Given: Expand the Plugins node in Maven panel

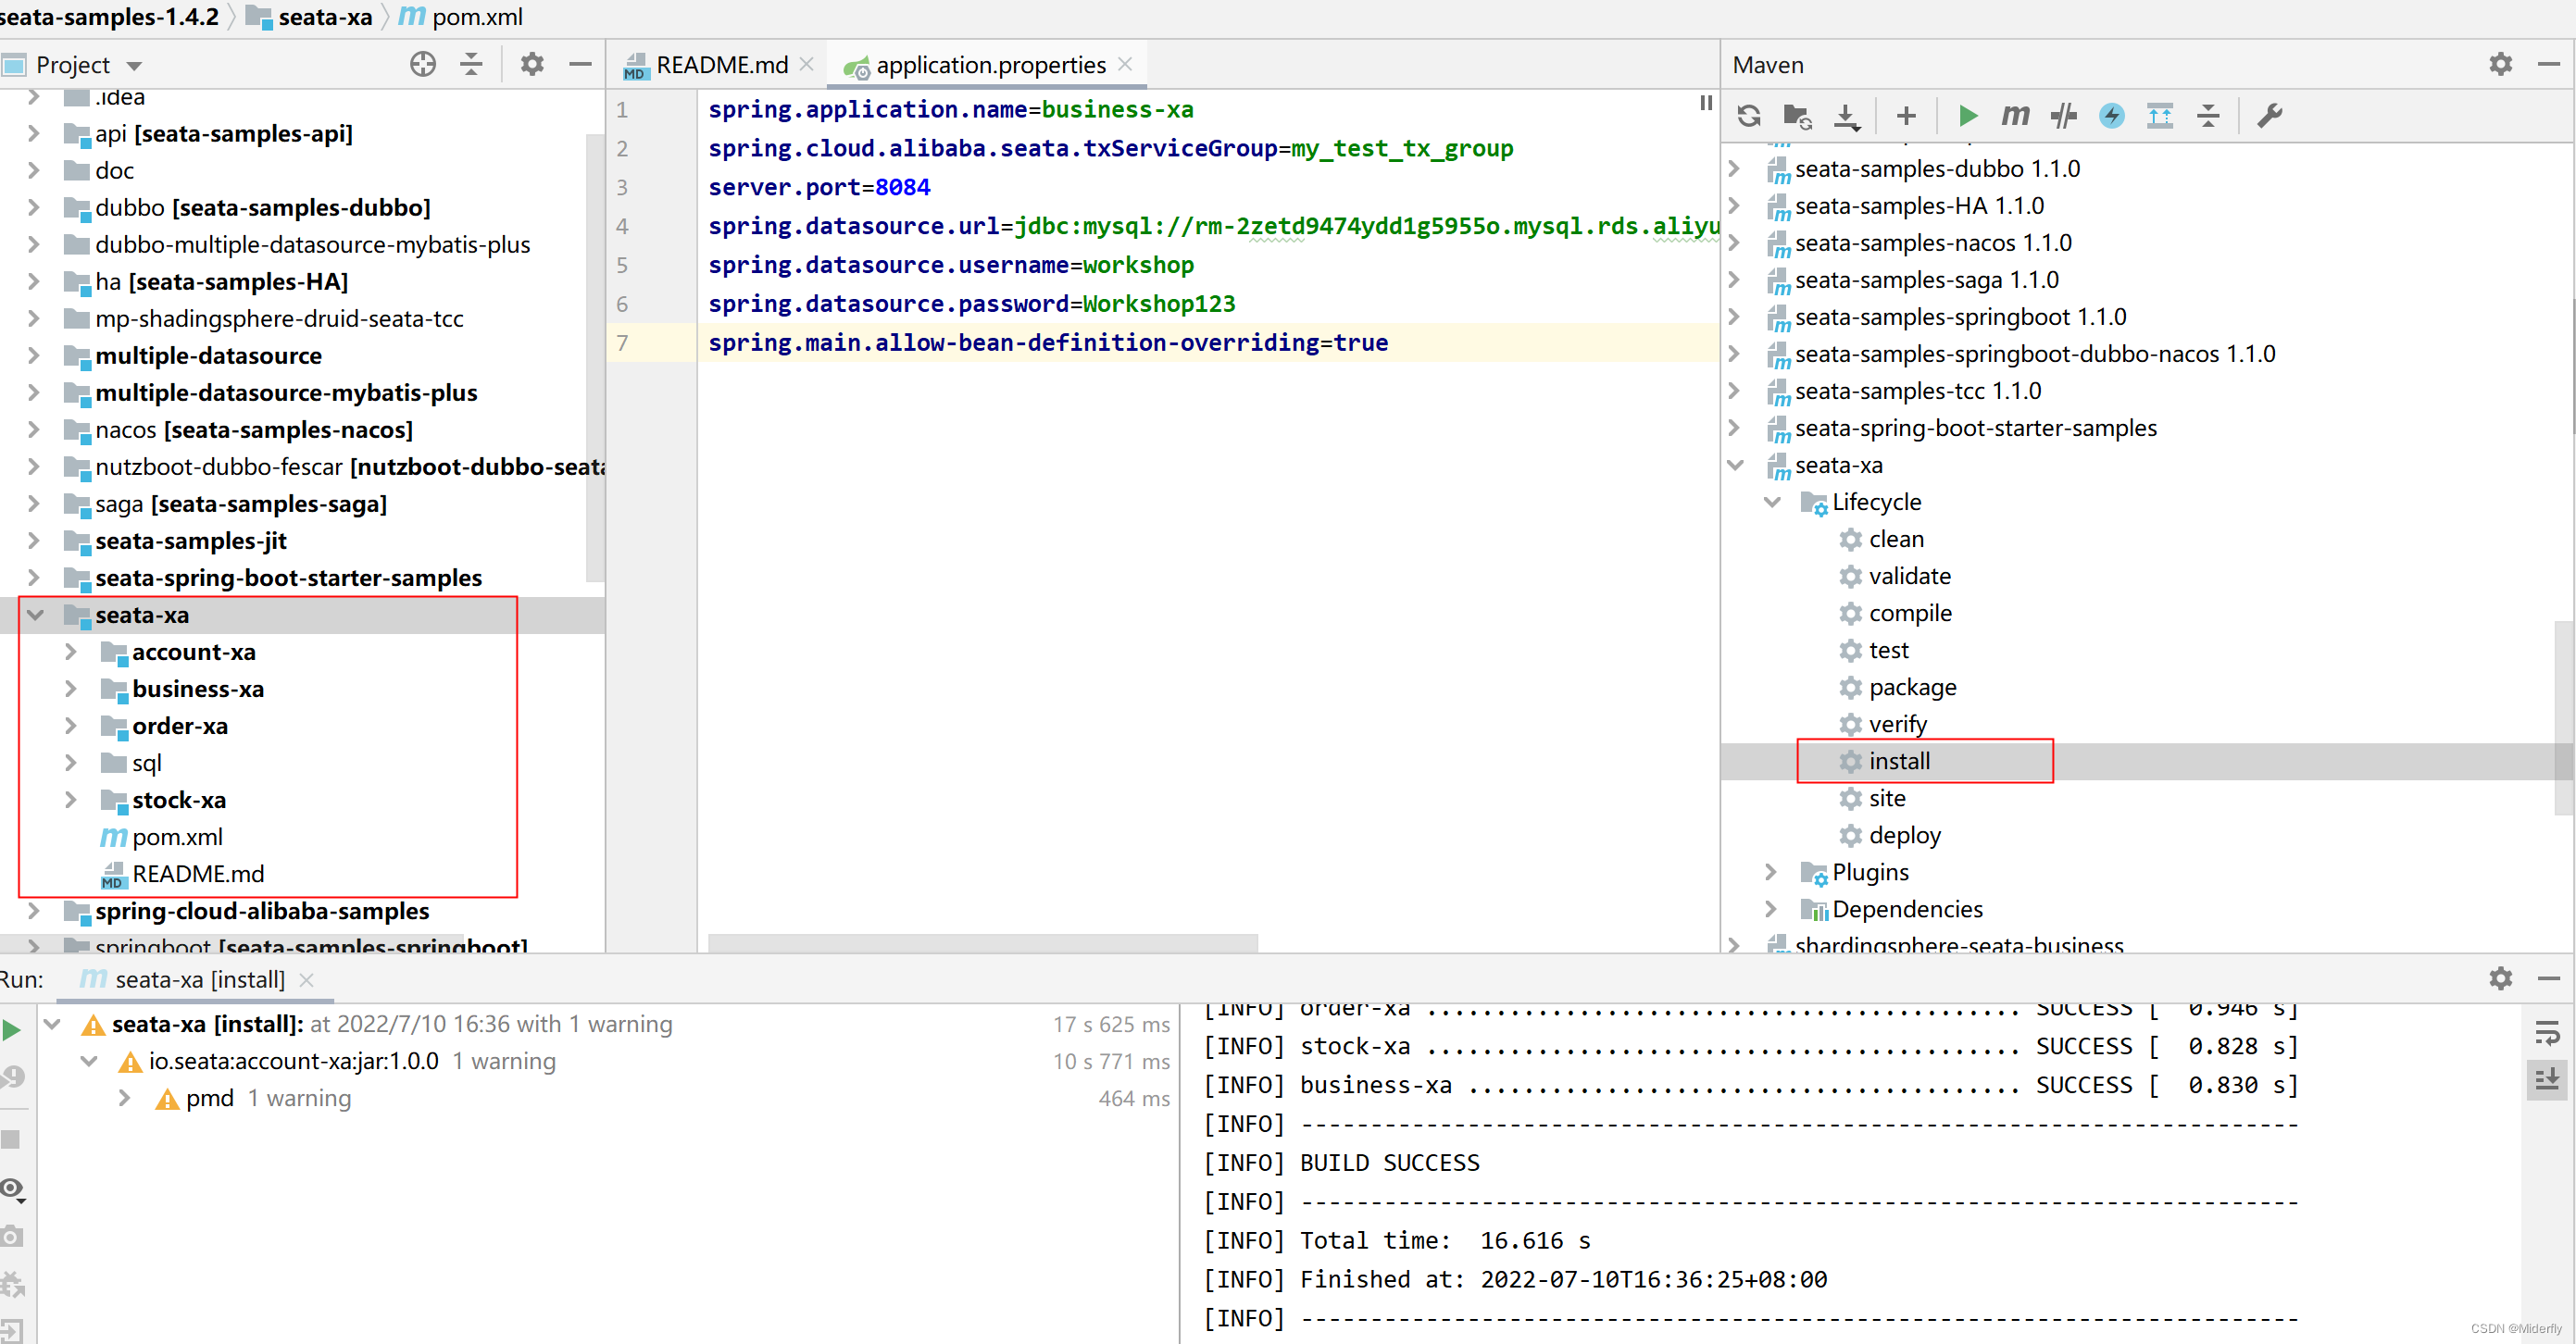Looking at the screenshot, I should tap(1770, 872).
